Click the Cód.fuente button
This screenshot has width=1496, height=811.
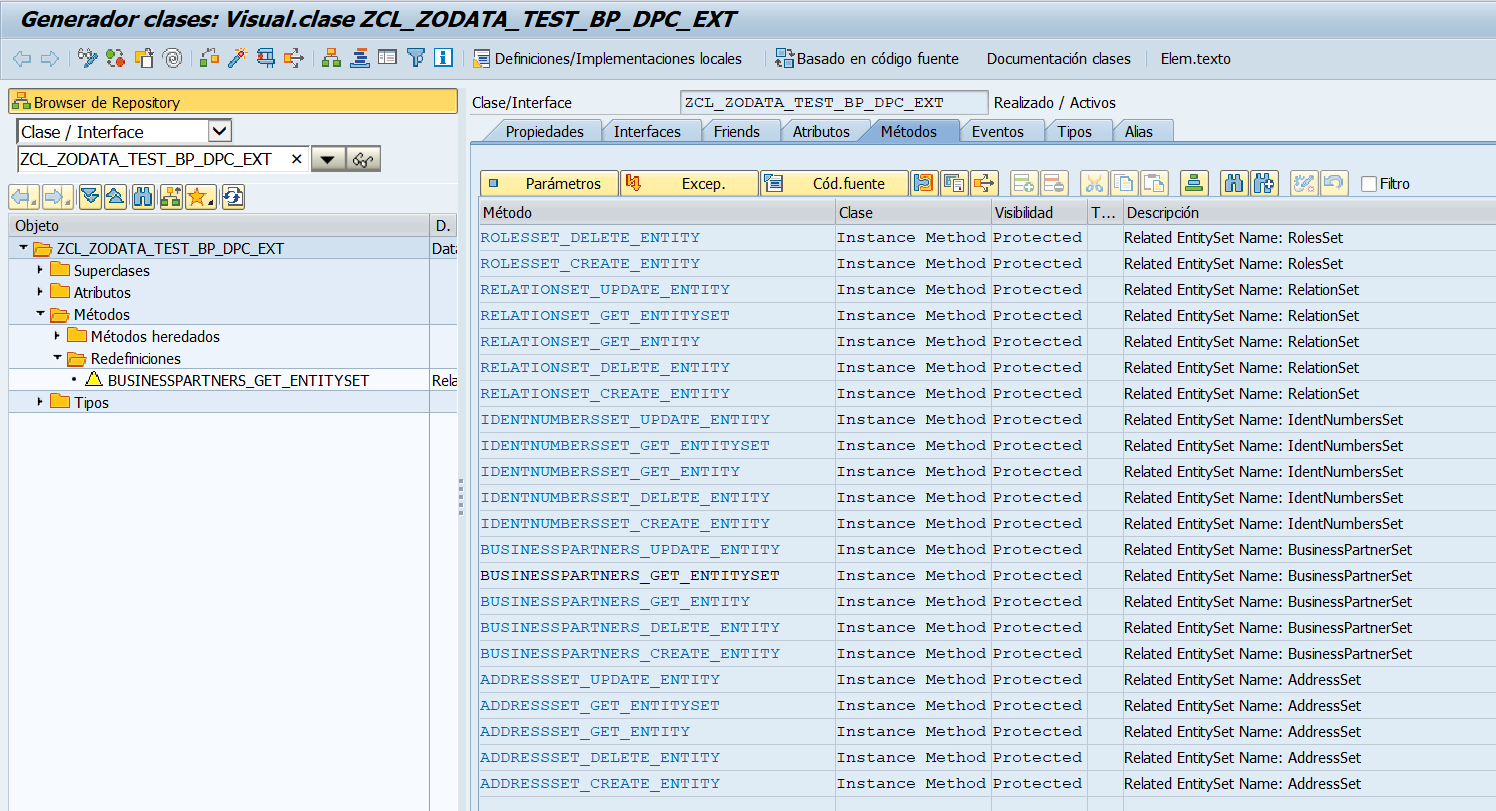[833, 183]
